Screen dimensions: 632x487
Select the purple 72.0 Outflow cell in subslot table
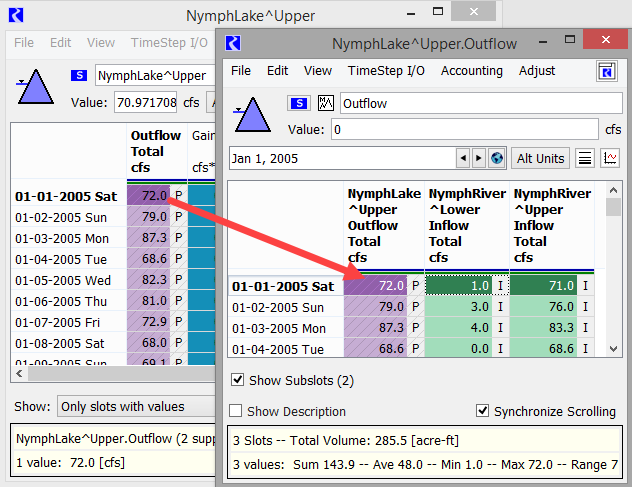[375, 286]
